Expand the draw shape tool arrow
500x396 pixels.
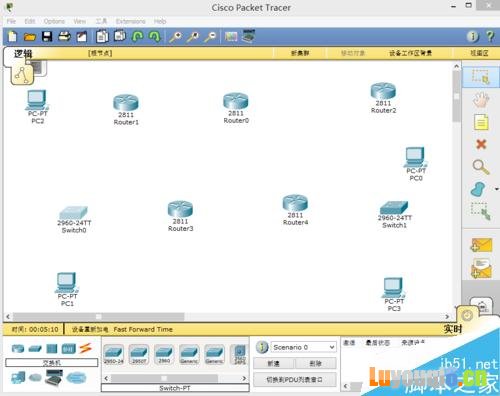[497, 189]
